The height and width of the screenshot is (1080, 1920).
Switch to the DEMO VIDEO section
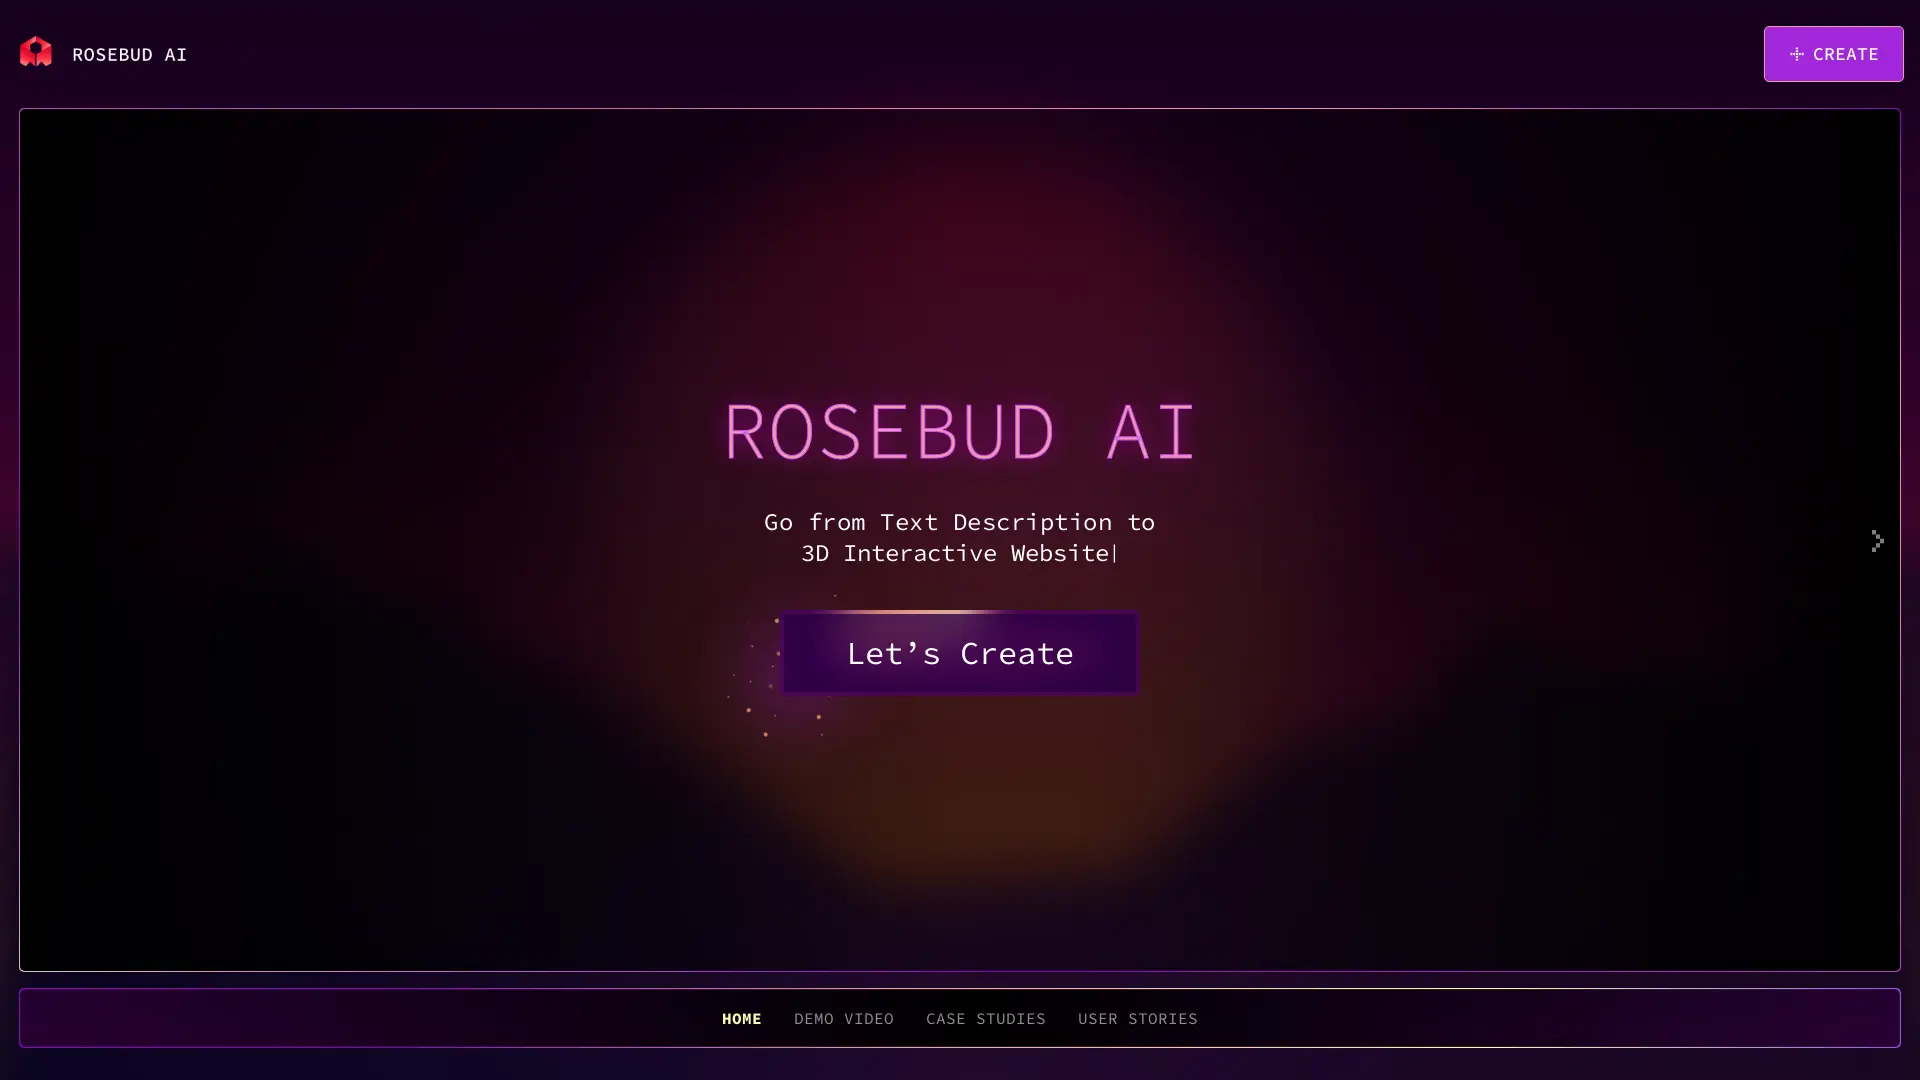[844, 1018]
